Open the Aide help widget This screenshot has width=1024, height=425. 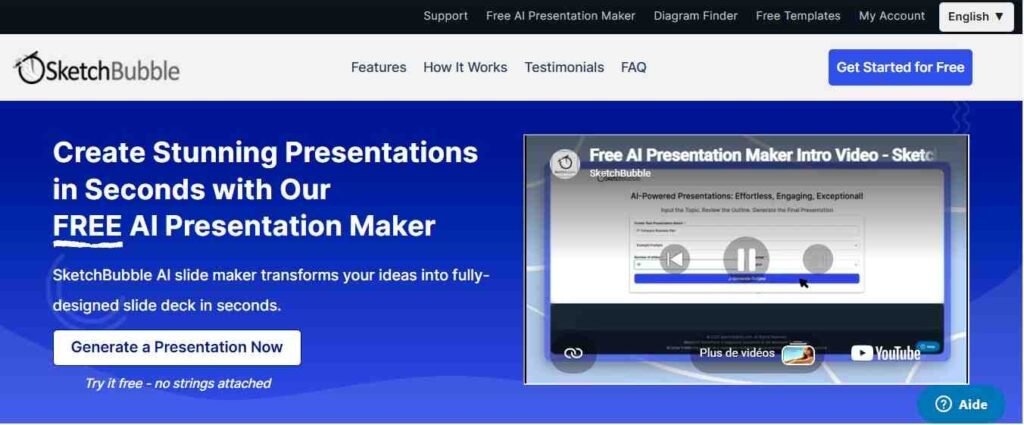[x=961, y=404]
